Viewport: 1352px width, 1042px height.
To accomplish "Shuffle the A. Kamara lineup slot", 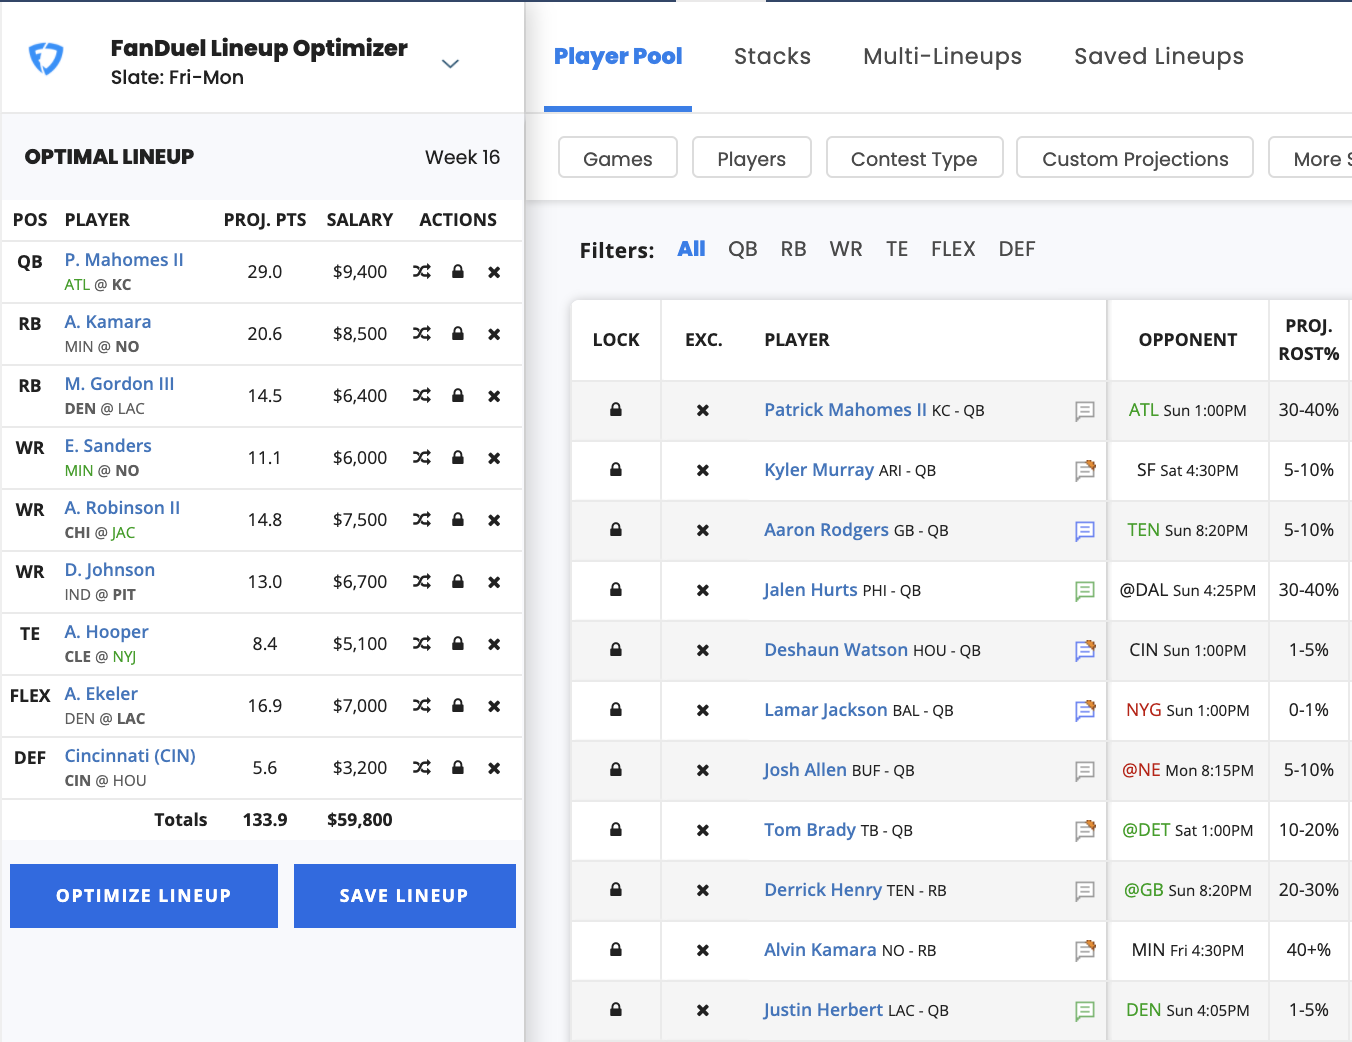I will point(422,333).
